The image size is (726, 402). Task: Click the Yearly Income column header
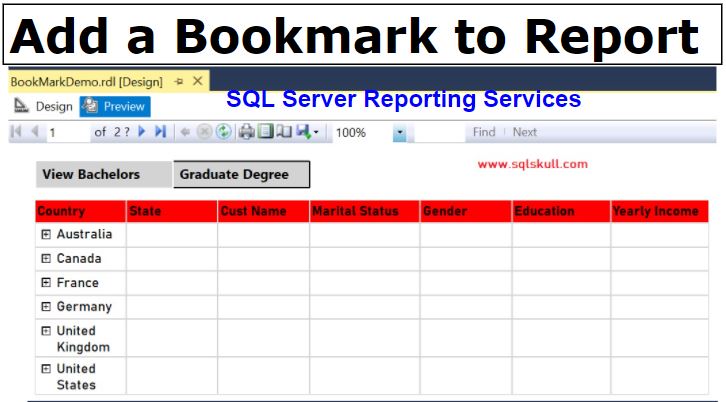pyautogui.click(x=660, y=211)
